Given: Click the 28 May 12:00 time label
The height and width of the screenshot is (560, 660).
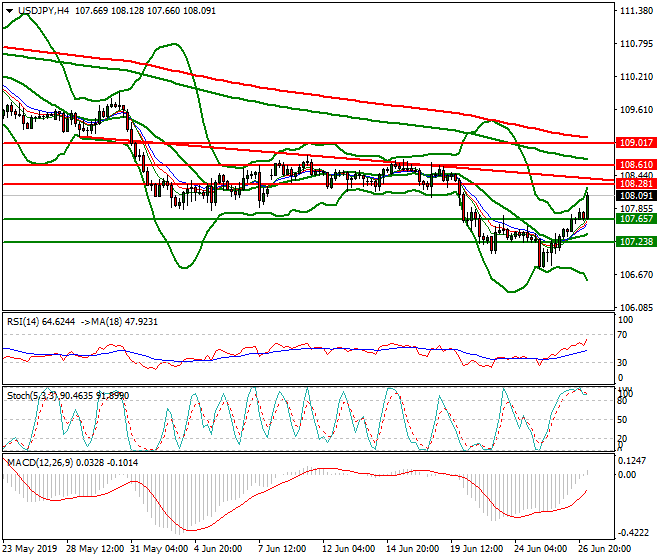Looking at the screenshot, I should [95, 549].
